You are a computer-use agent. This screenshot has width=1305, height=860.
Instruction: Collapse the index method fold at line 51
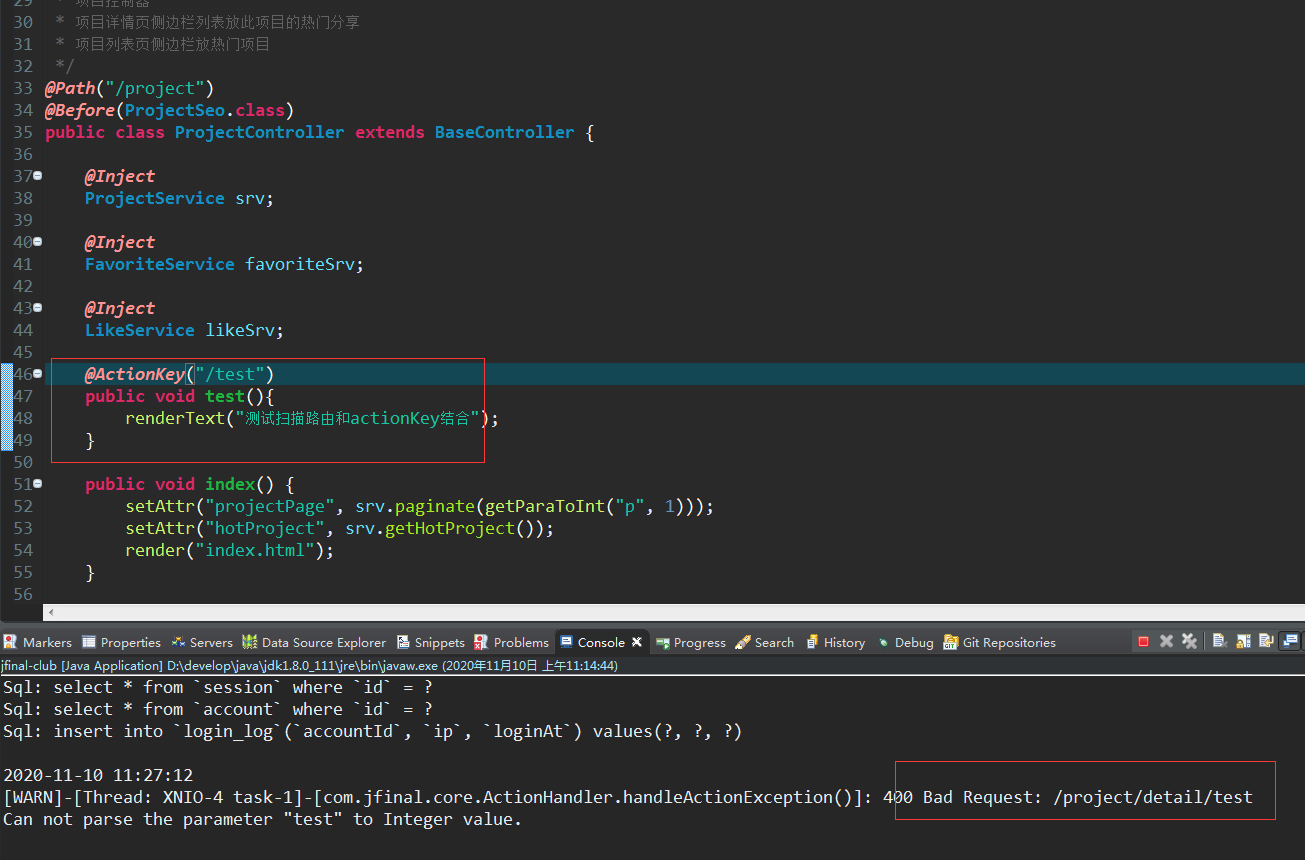[38, 483]
